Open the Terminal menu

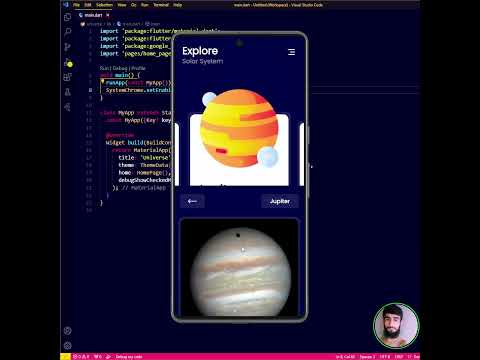(161, 5)
